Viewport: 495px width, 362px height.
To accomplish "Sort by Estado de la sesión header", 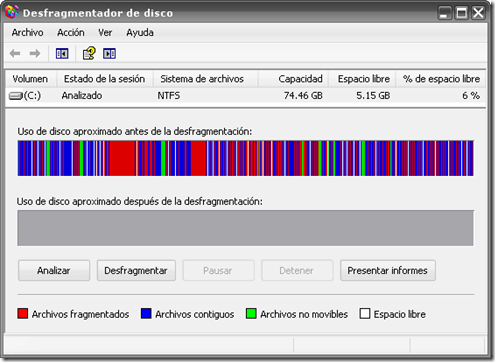I will click(105, 79).
